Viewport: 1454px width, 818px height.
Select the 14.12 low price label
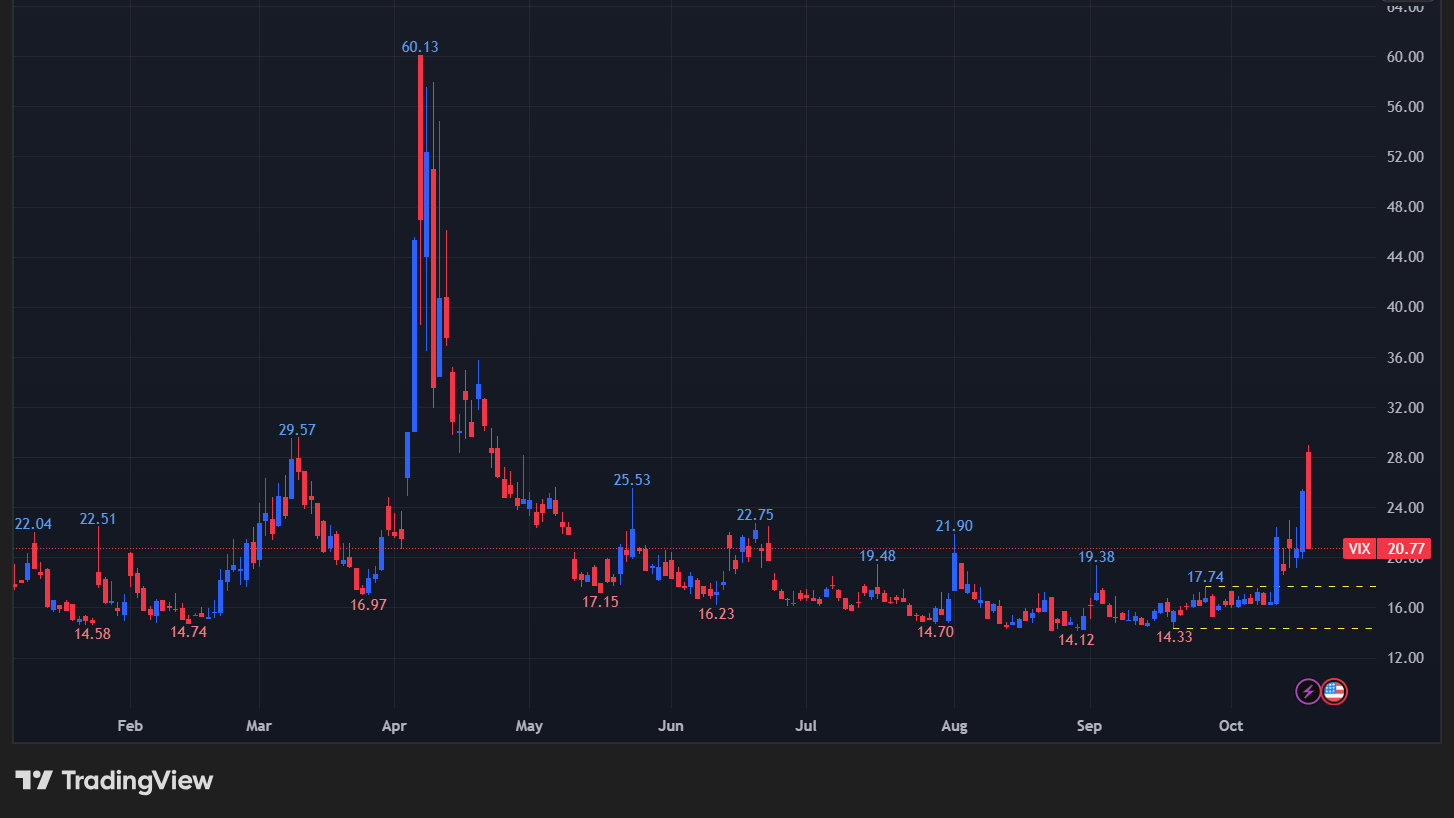click(1077, 640)
